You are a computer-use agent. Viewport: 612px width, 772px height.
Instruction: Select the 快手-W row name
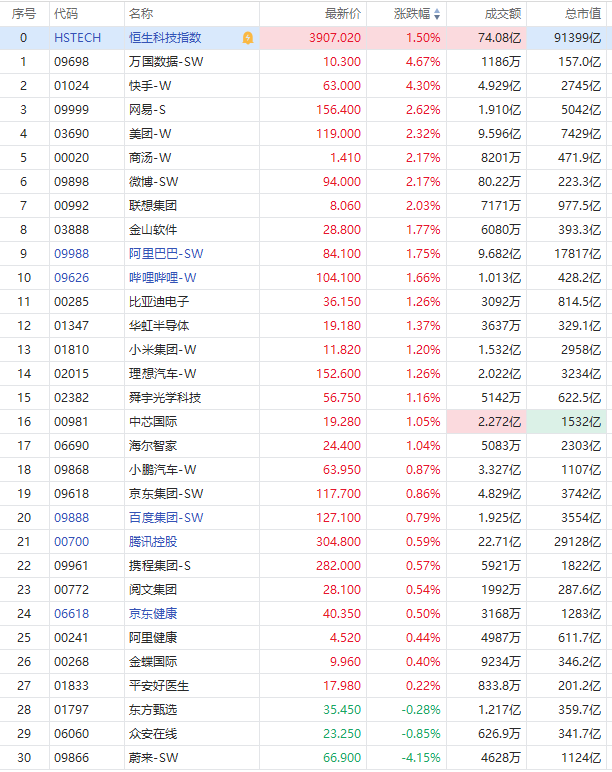(150, 86)
